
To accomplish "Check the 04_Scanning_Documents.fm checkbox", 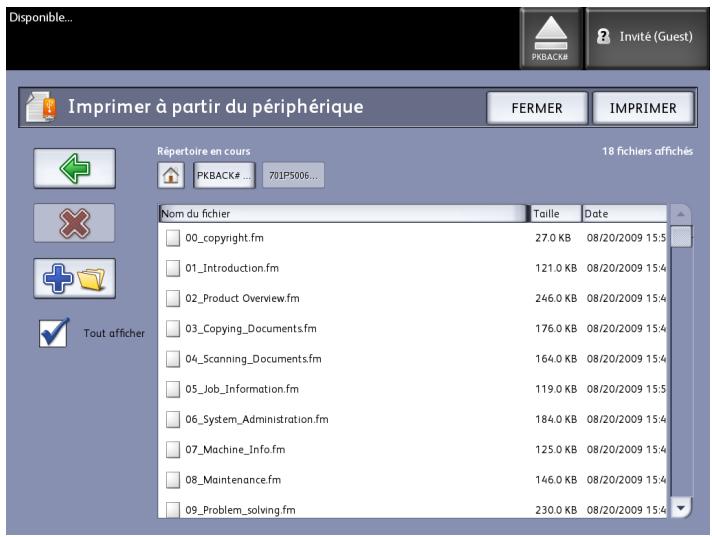I will point(173,359).
